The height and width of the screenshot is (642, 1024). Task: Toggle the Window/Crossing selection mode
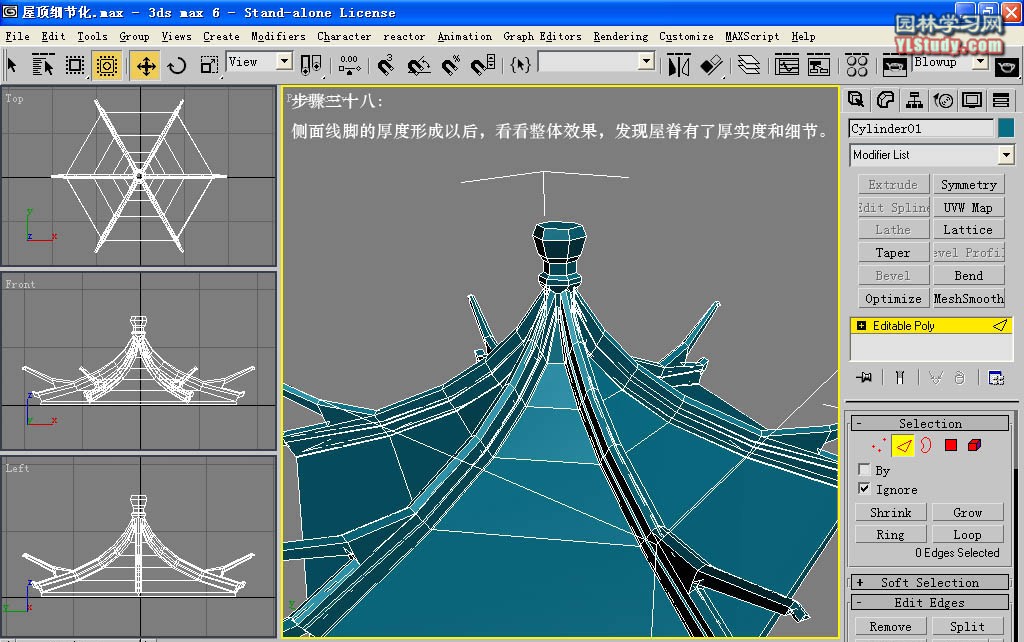click(x=106, y=65)
